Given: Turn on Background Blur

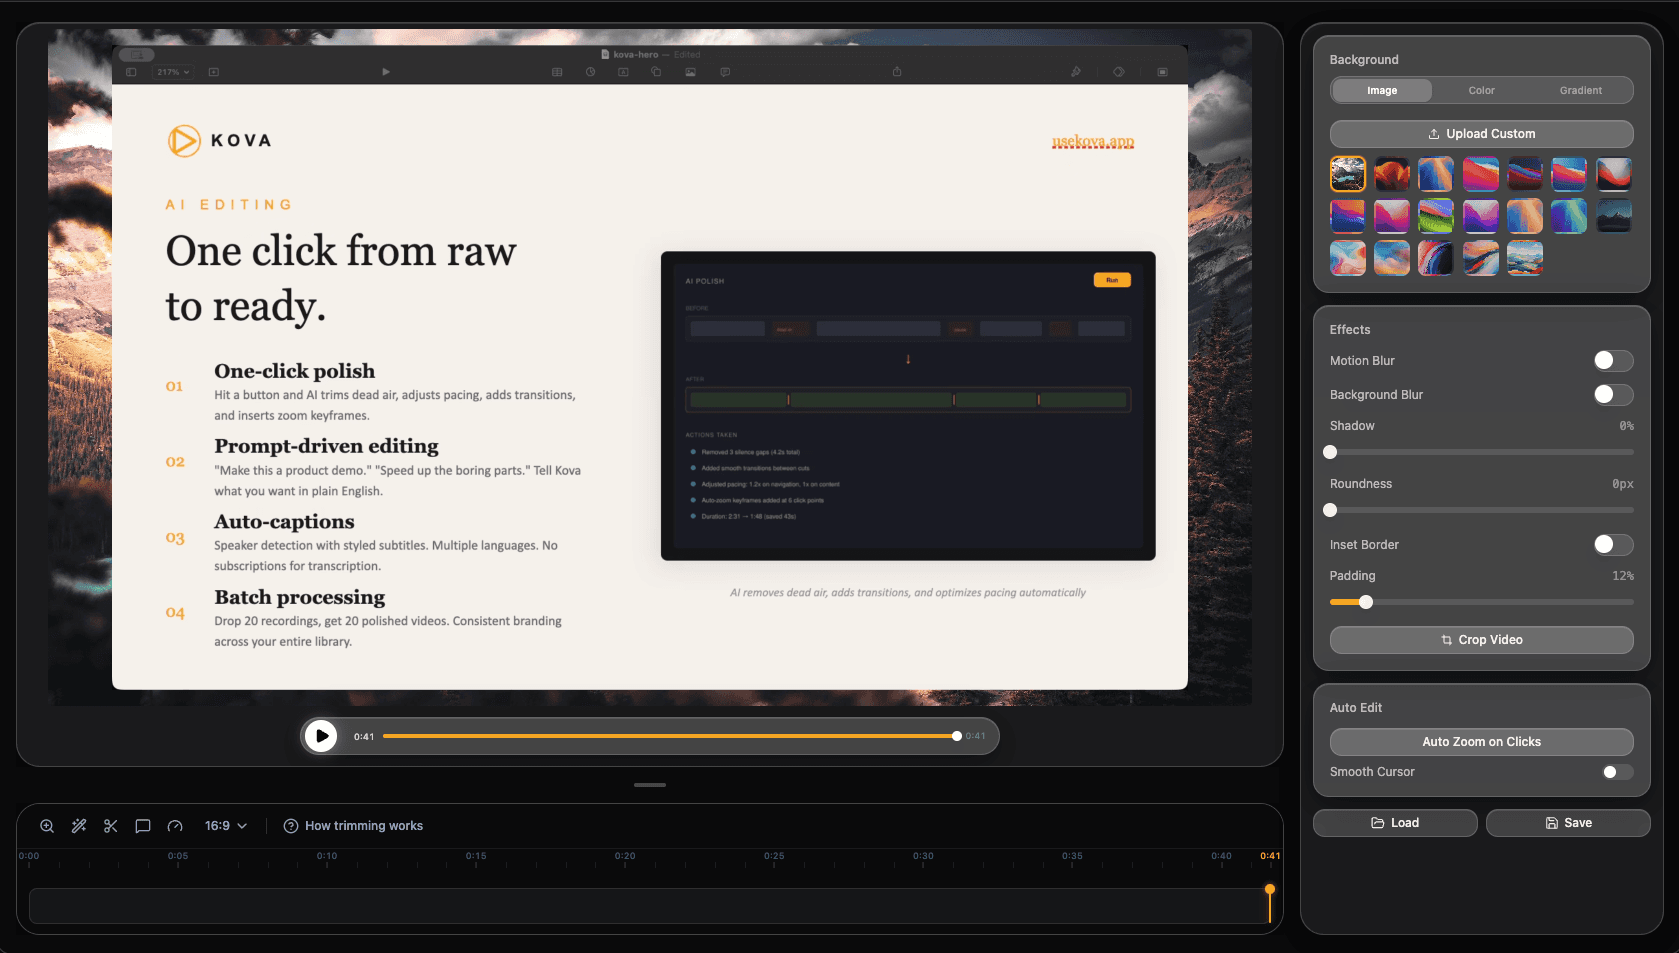Looking at the screenshot, I should 1612,394.
